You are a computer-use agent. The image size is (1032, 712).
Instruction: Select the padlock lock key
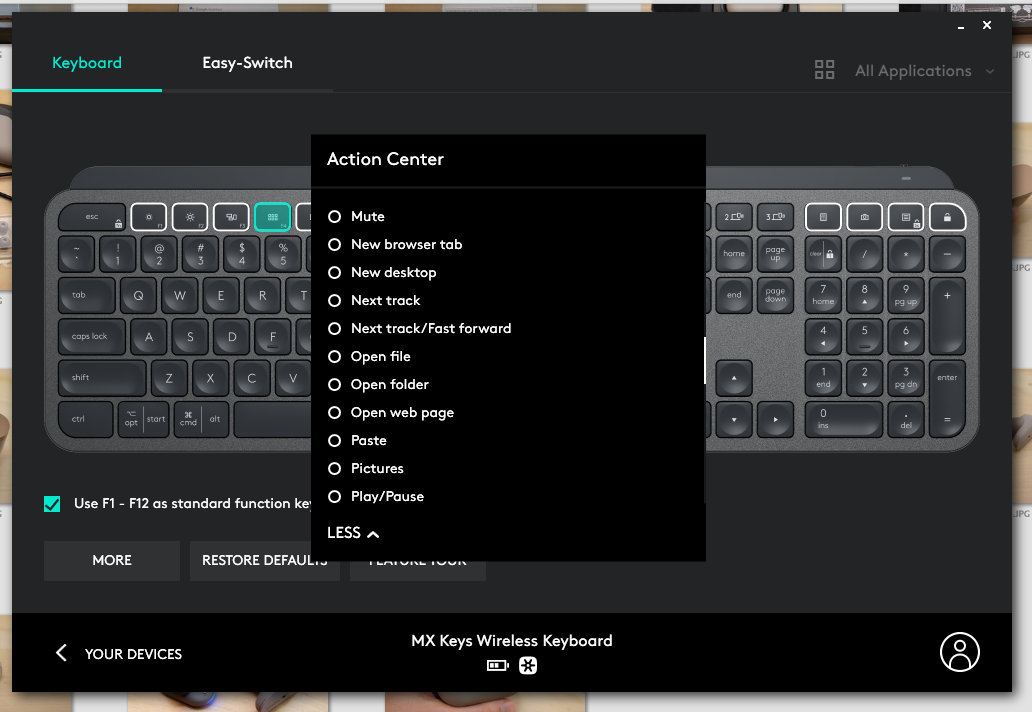pos(947,216)
